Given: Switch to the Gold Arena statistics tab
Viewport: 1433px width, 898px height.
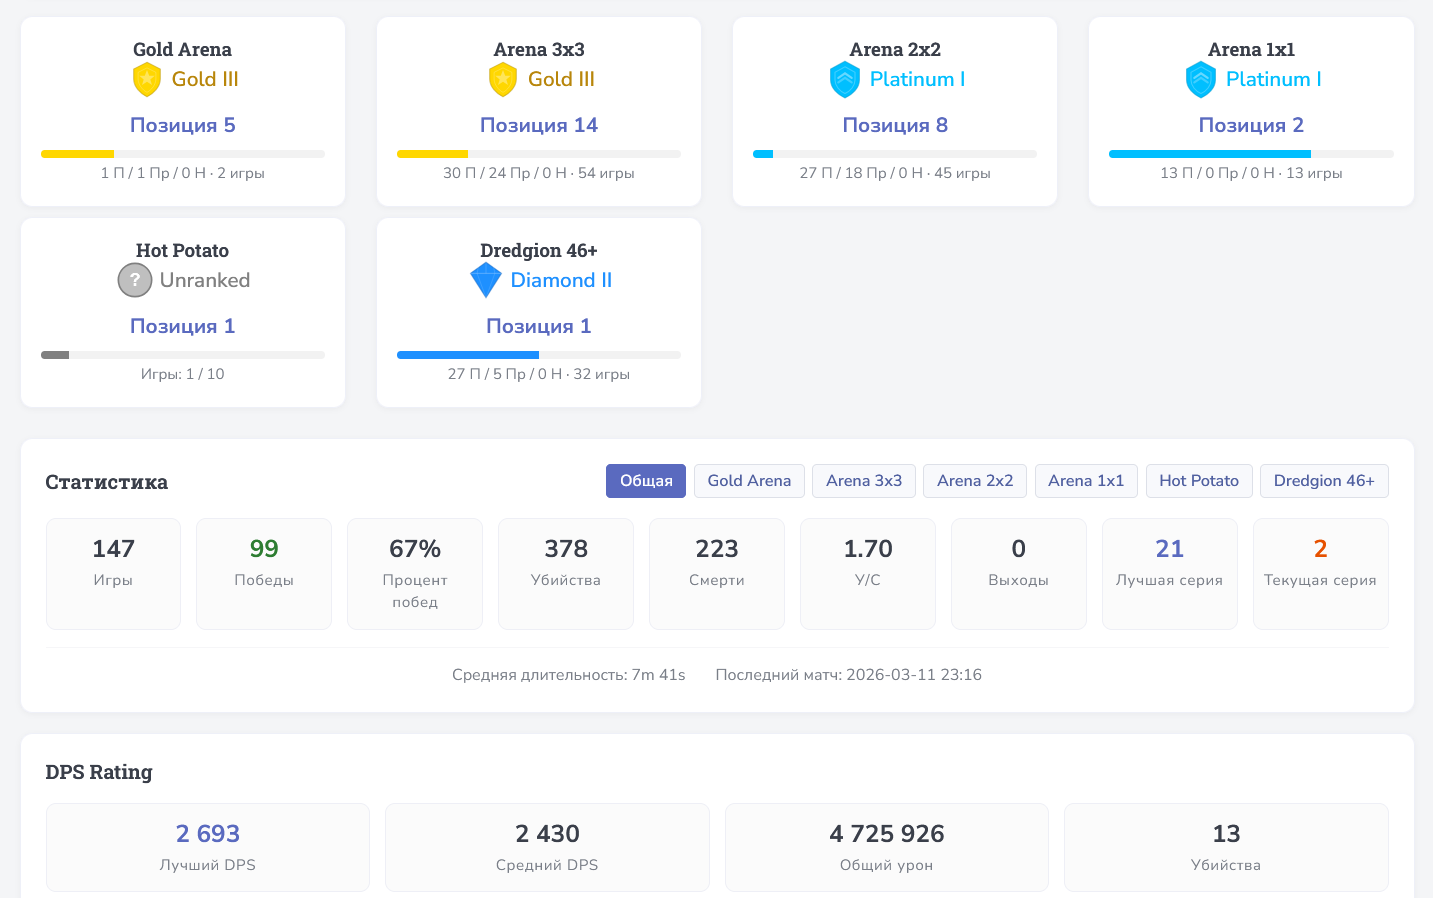Looking at the screenshot, I should click(x=749, y=481).
